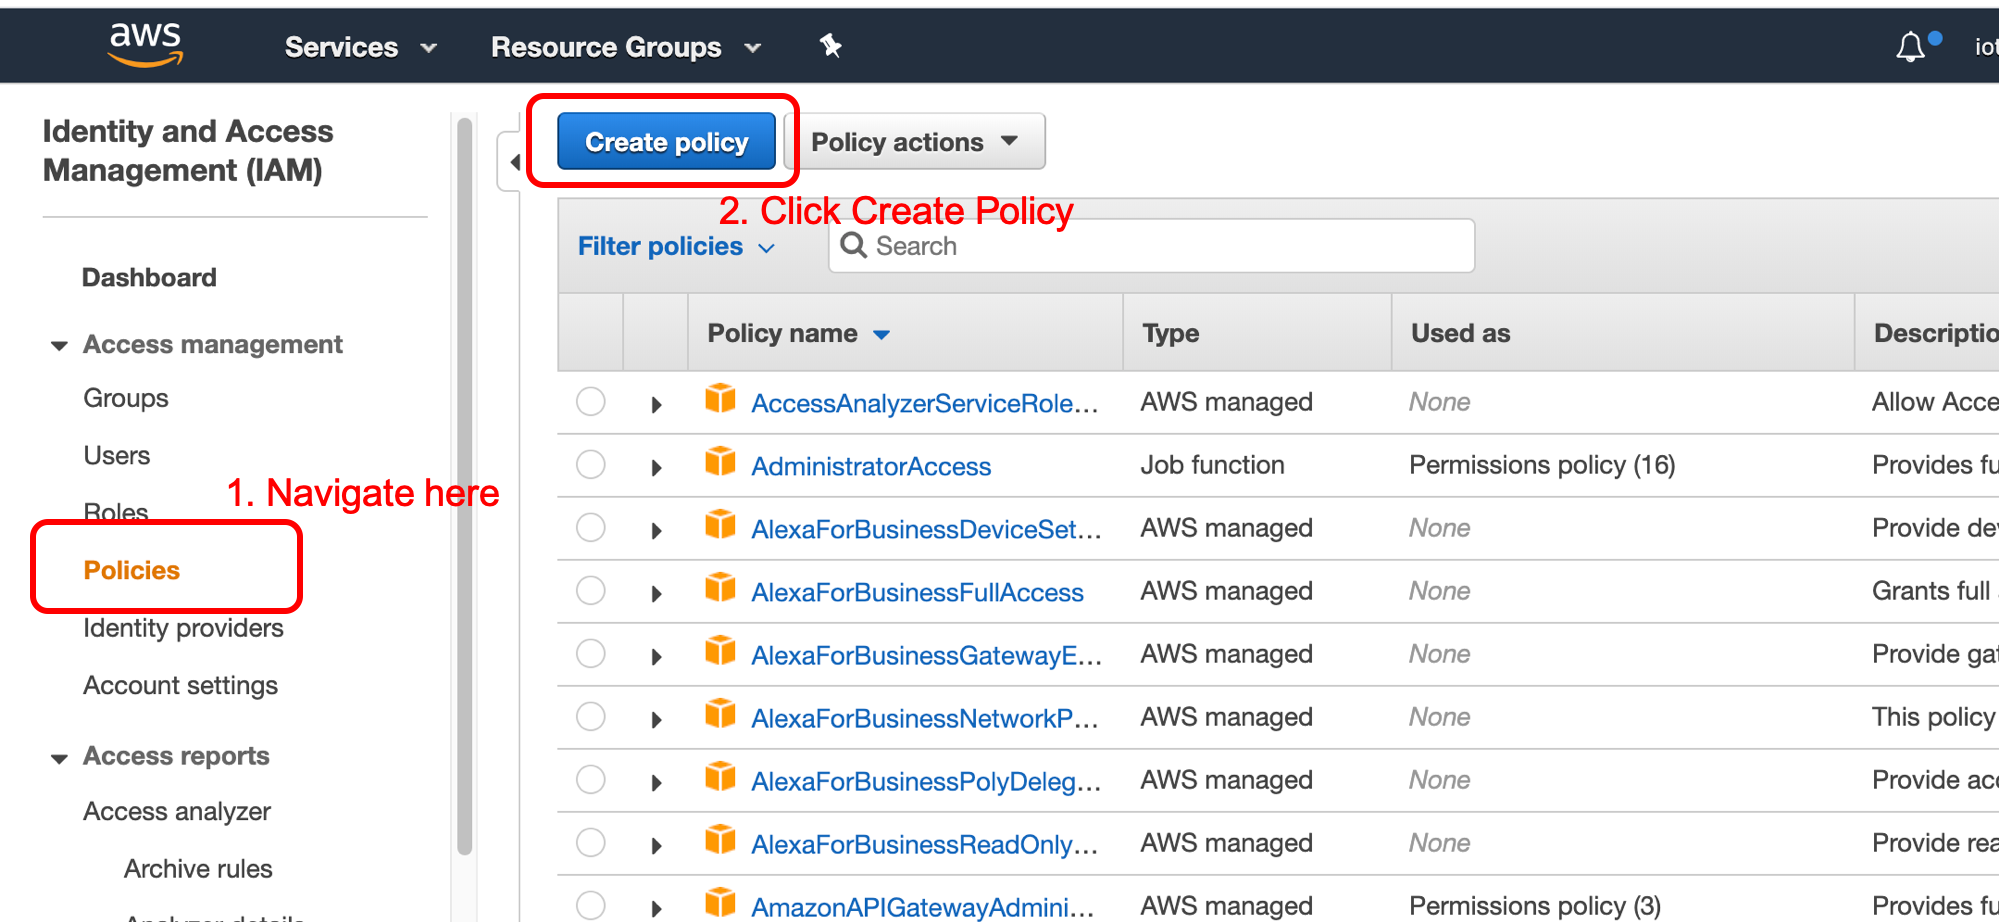Click the policy icon beside AlexaForBusinessGatewayE

tap(720, 651)
